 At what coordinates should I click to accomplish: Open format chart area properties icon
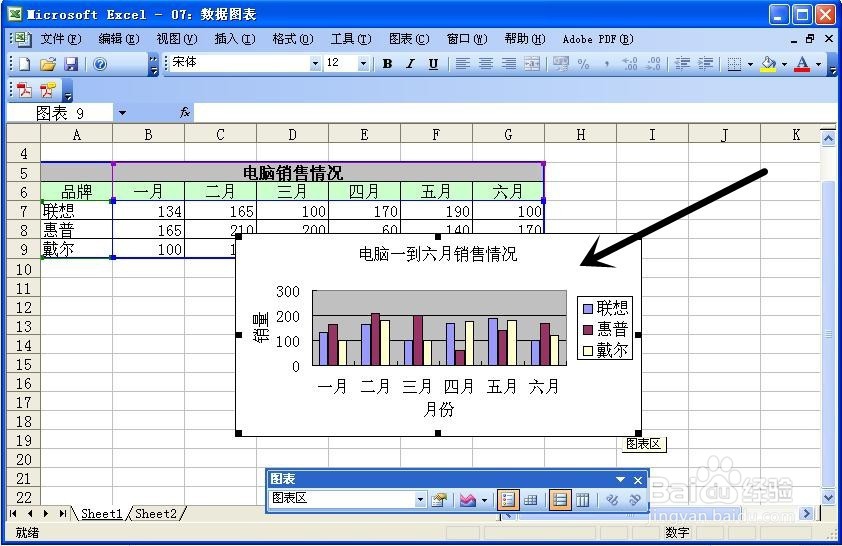[439, 500]
